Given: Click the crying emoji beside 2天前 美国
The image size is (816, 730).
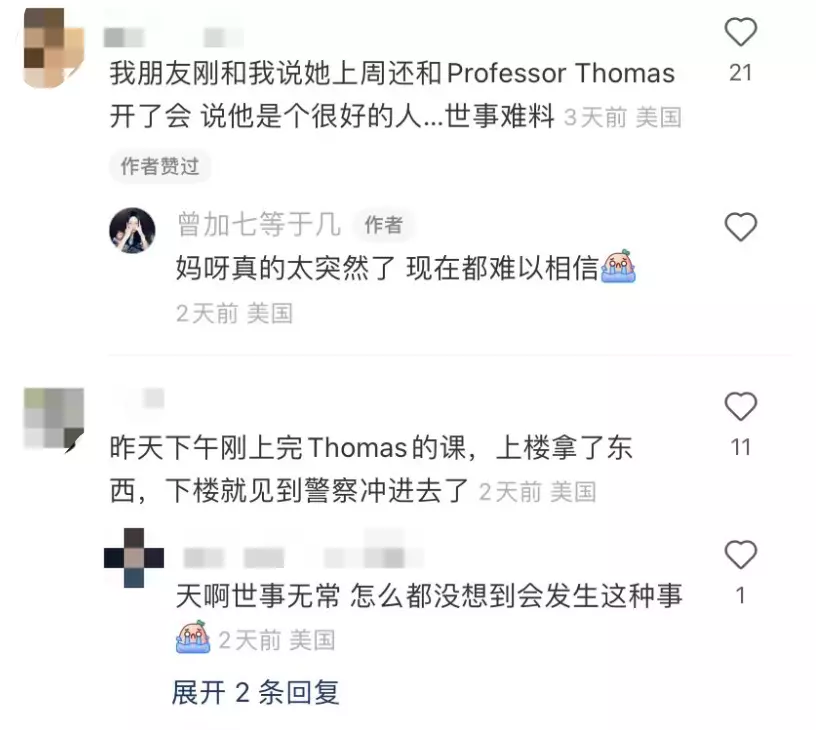Looking at the screenshot, I should (x=193, y=636).
